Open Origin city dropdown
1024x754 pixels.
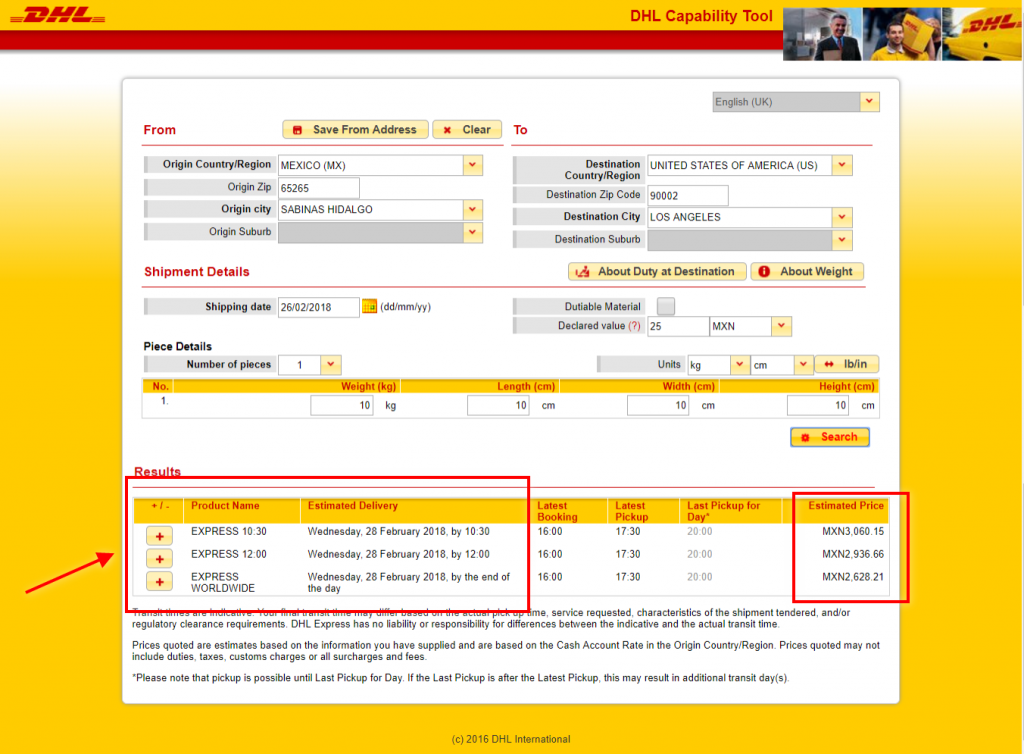point(472,210)
